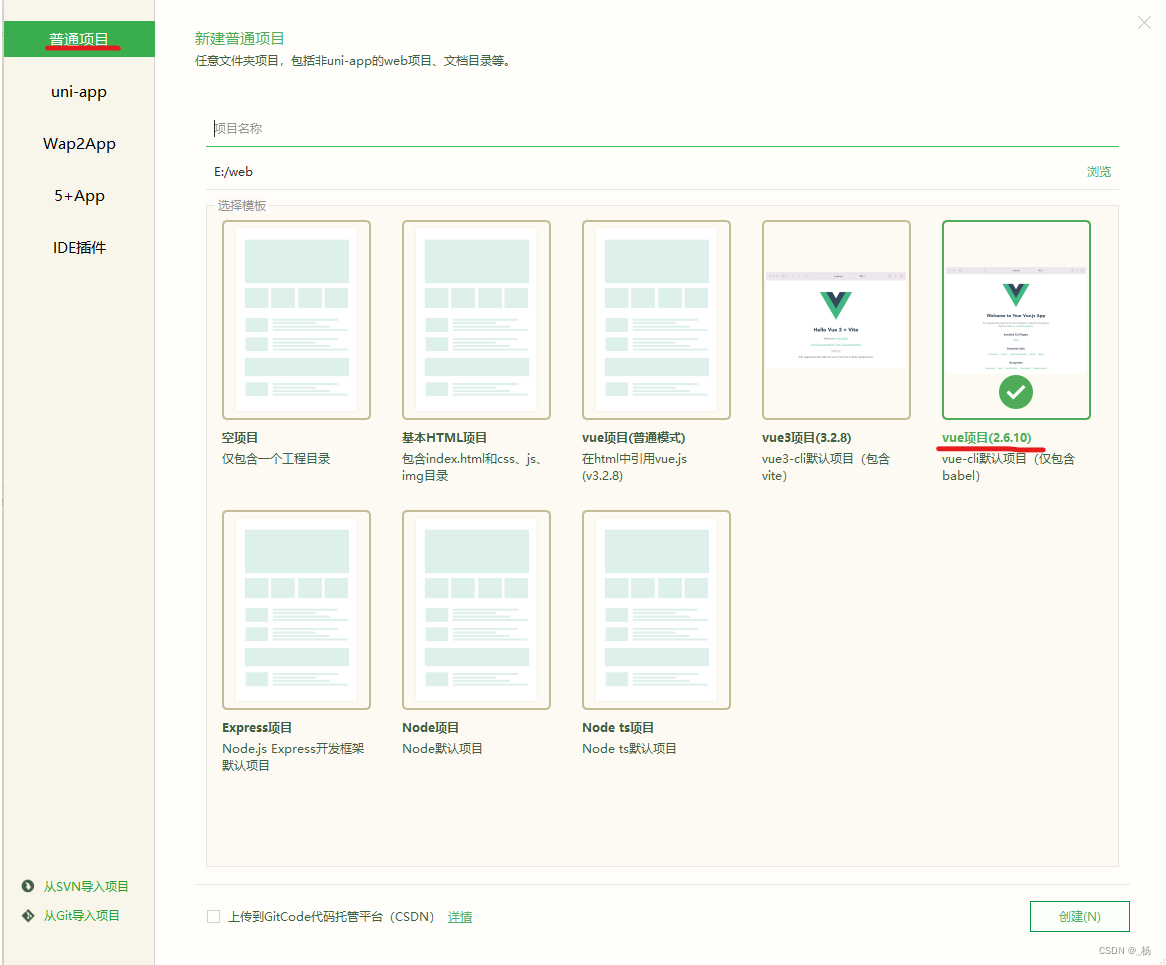
Task: Enable the 上传到GitCode代码托管平台 checkbox
Action: click(213, 916)
